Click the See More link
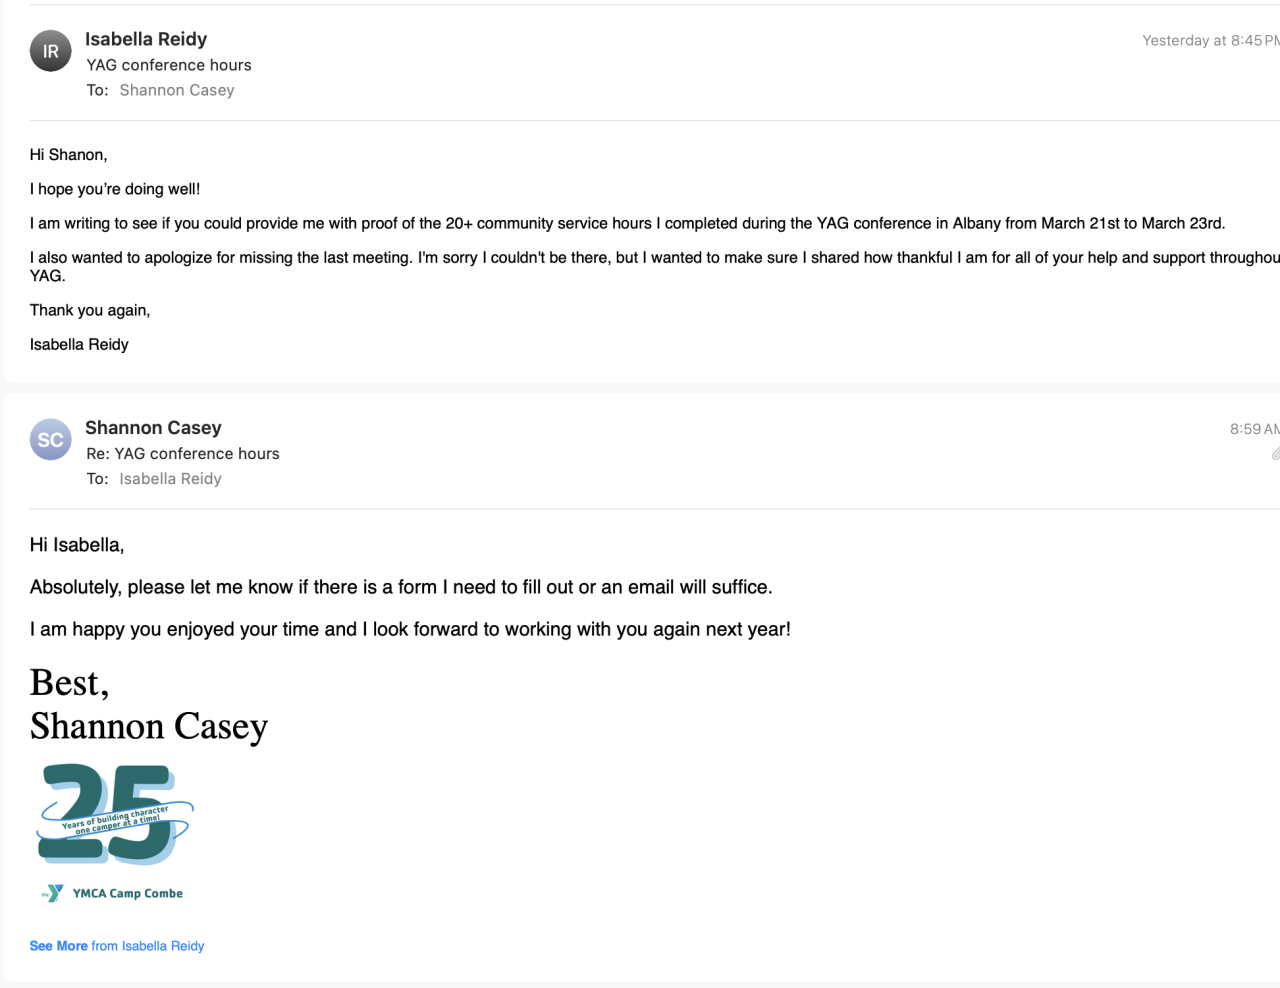Viewport: 1280px width, 988px height. pos(58,946)
